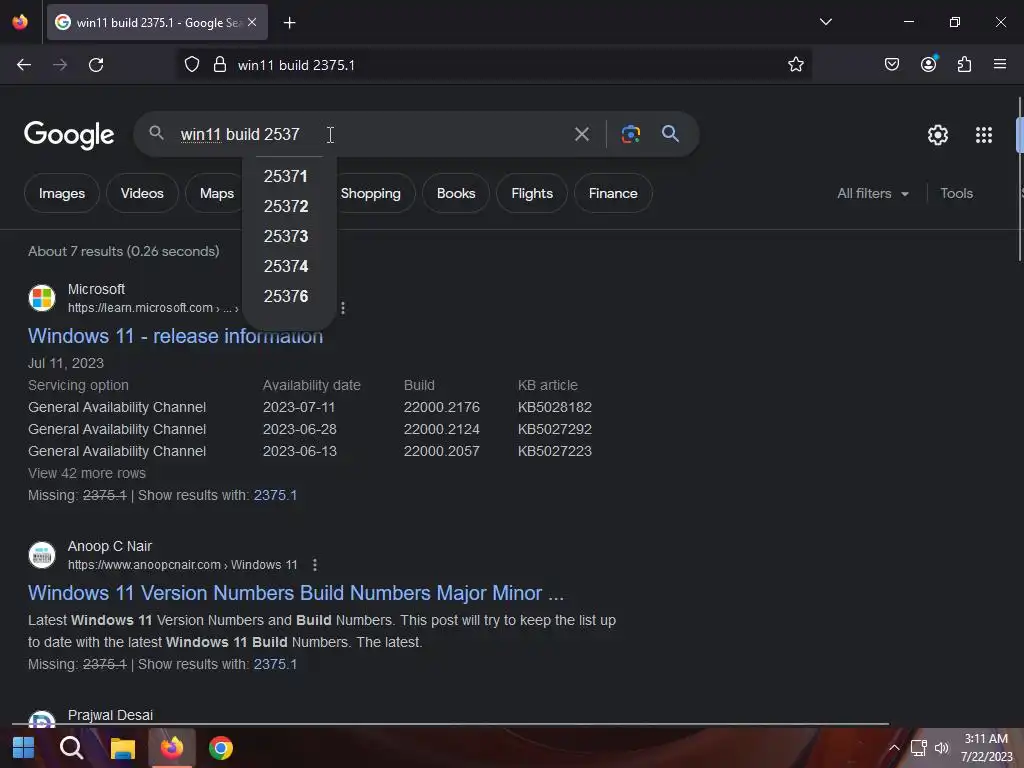Bookmark this page with the star
This screenshot has width=1024, height=768.
coord(795,65)
